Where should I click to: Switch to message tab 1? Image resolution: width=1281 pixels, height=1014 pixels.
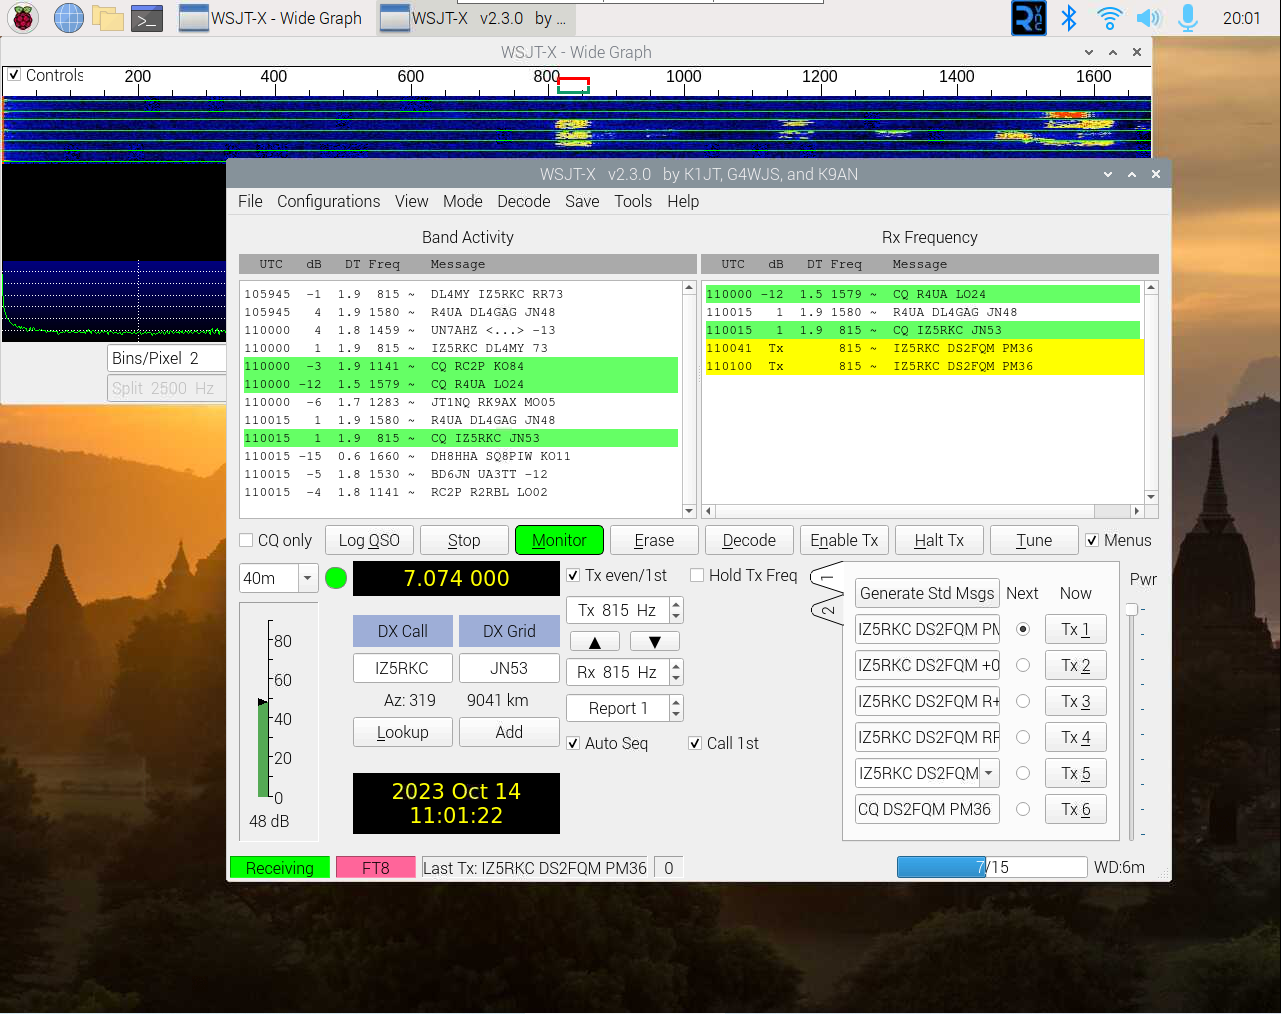coord(827,578)
